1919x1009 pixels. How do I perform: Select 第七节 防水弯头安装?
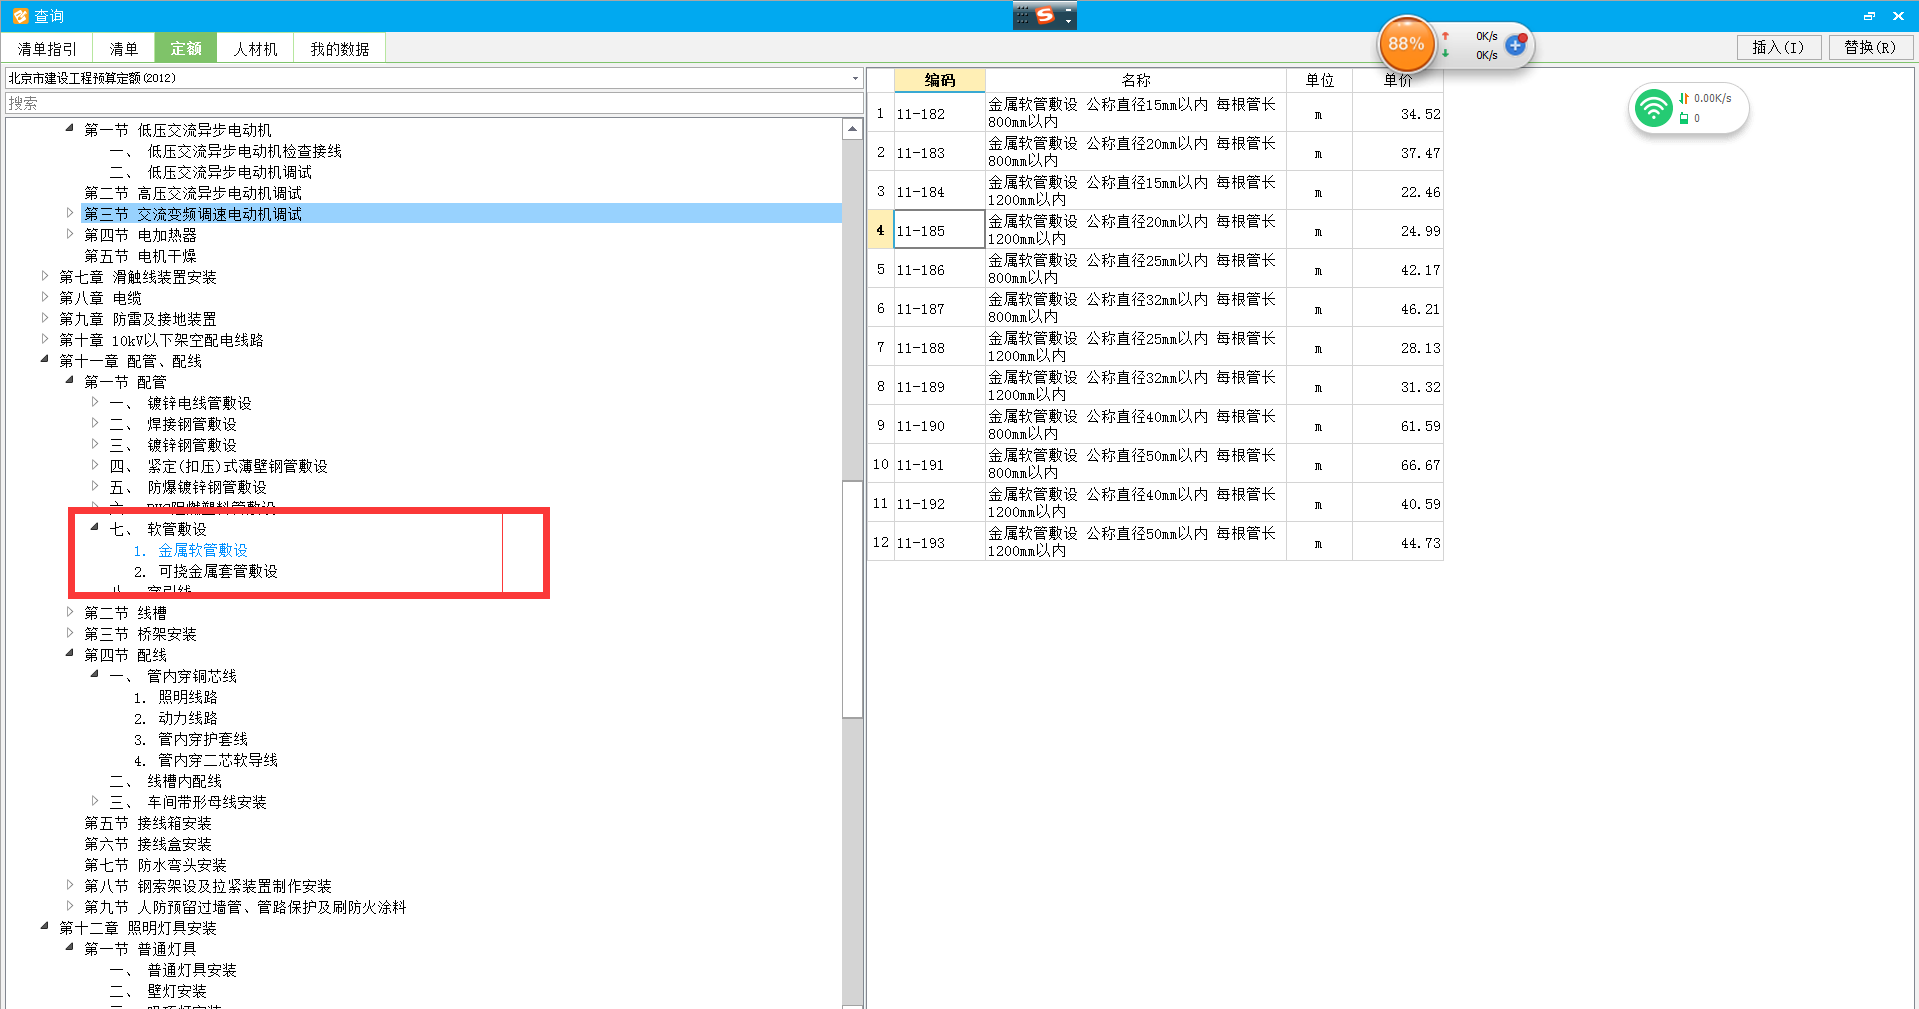[155, 865]
